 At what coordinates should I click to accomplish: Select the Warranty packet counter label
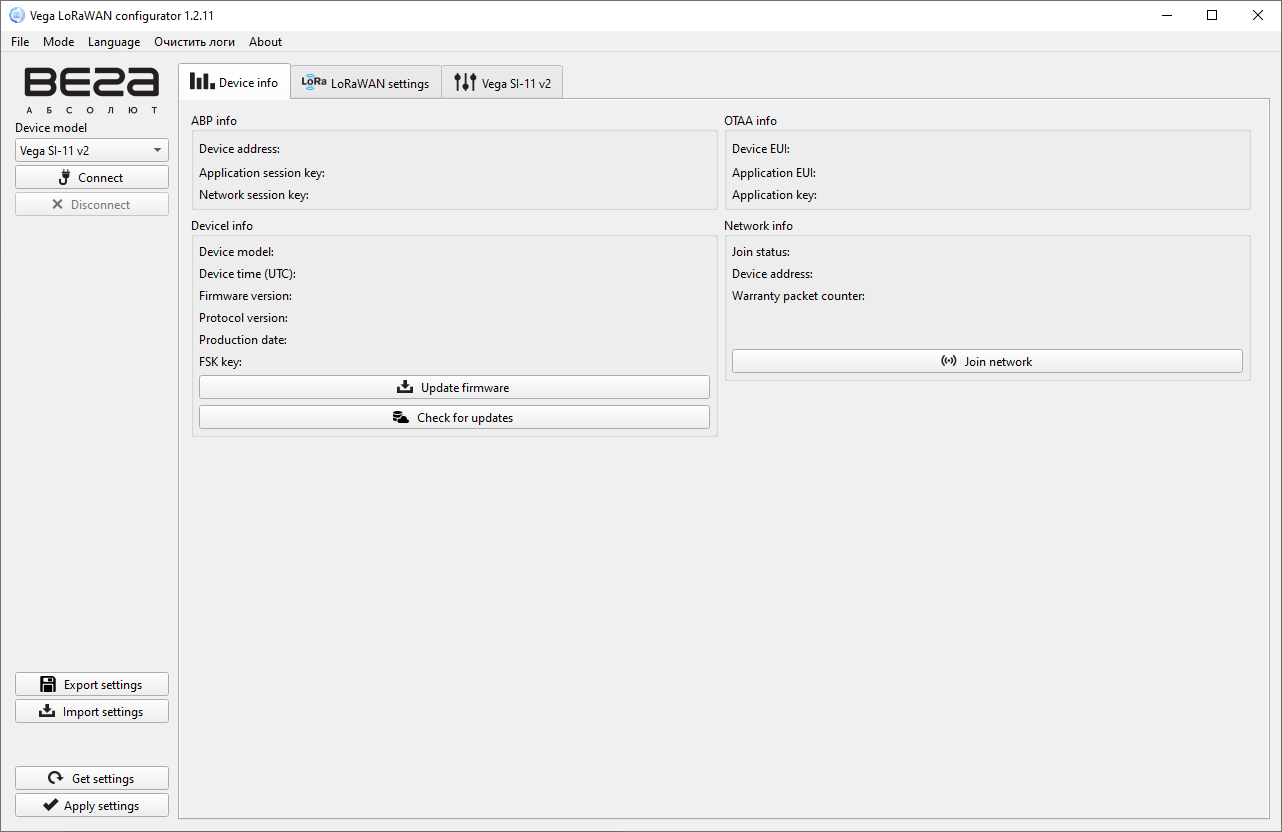point(798,296)
